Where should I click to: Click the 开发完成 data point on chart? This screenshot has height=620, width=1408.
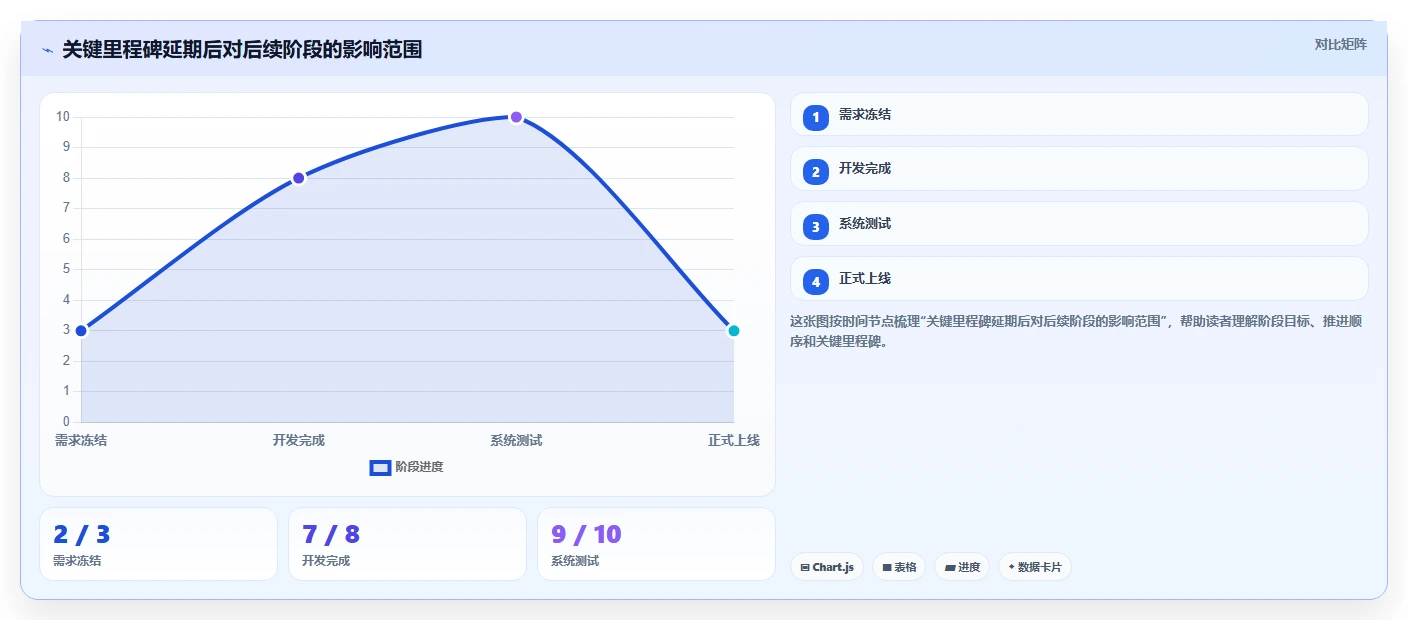pos(298,178)
